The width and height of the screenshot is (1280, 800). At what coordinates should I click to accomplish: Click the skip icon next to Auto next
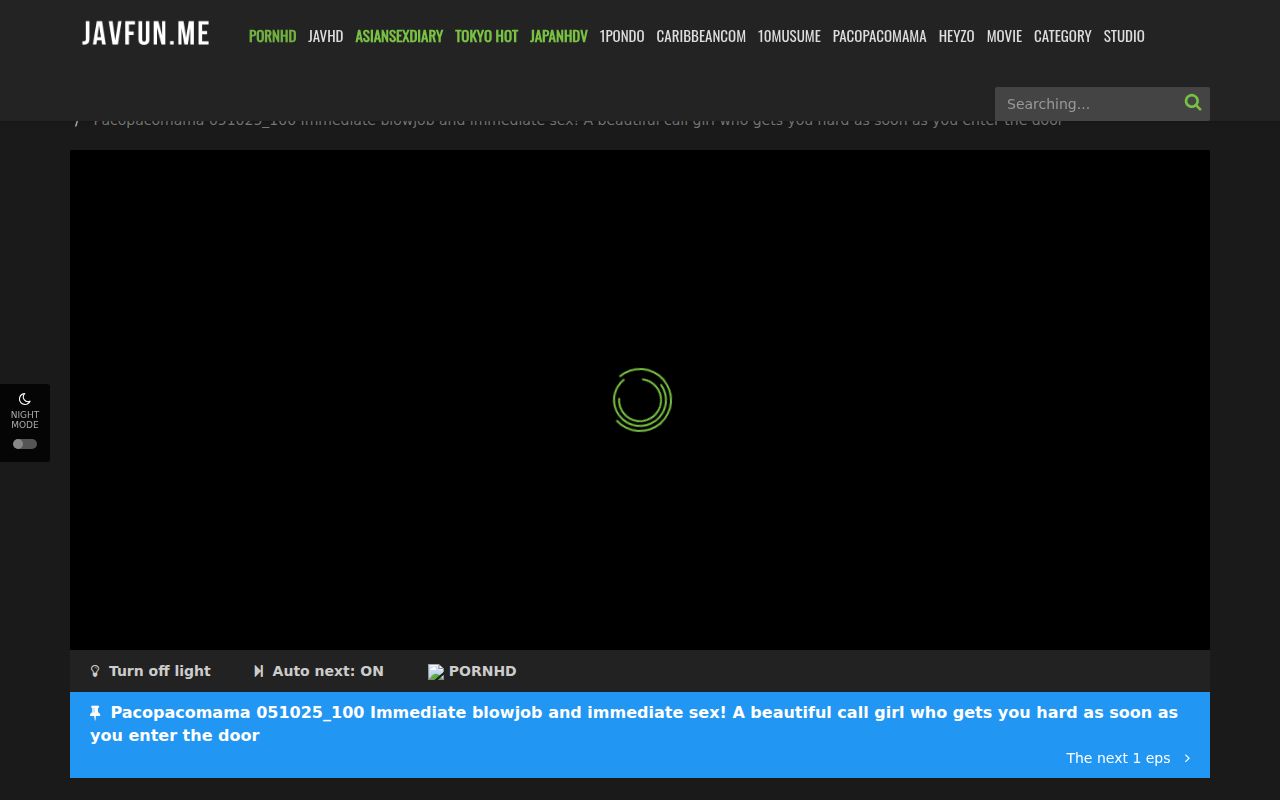(258, 671)
